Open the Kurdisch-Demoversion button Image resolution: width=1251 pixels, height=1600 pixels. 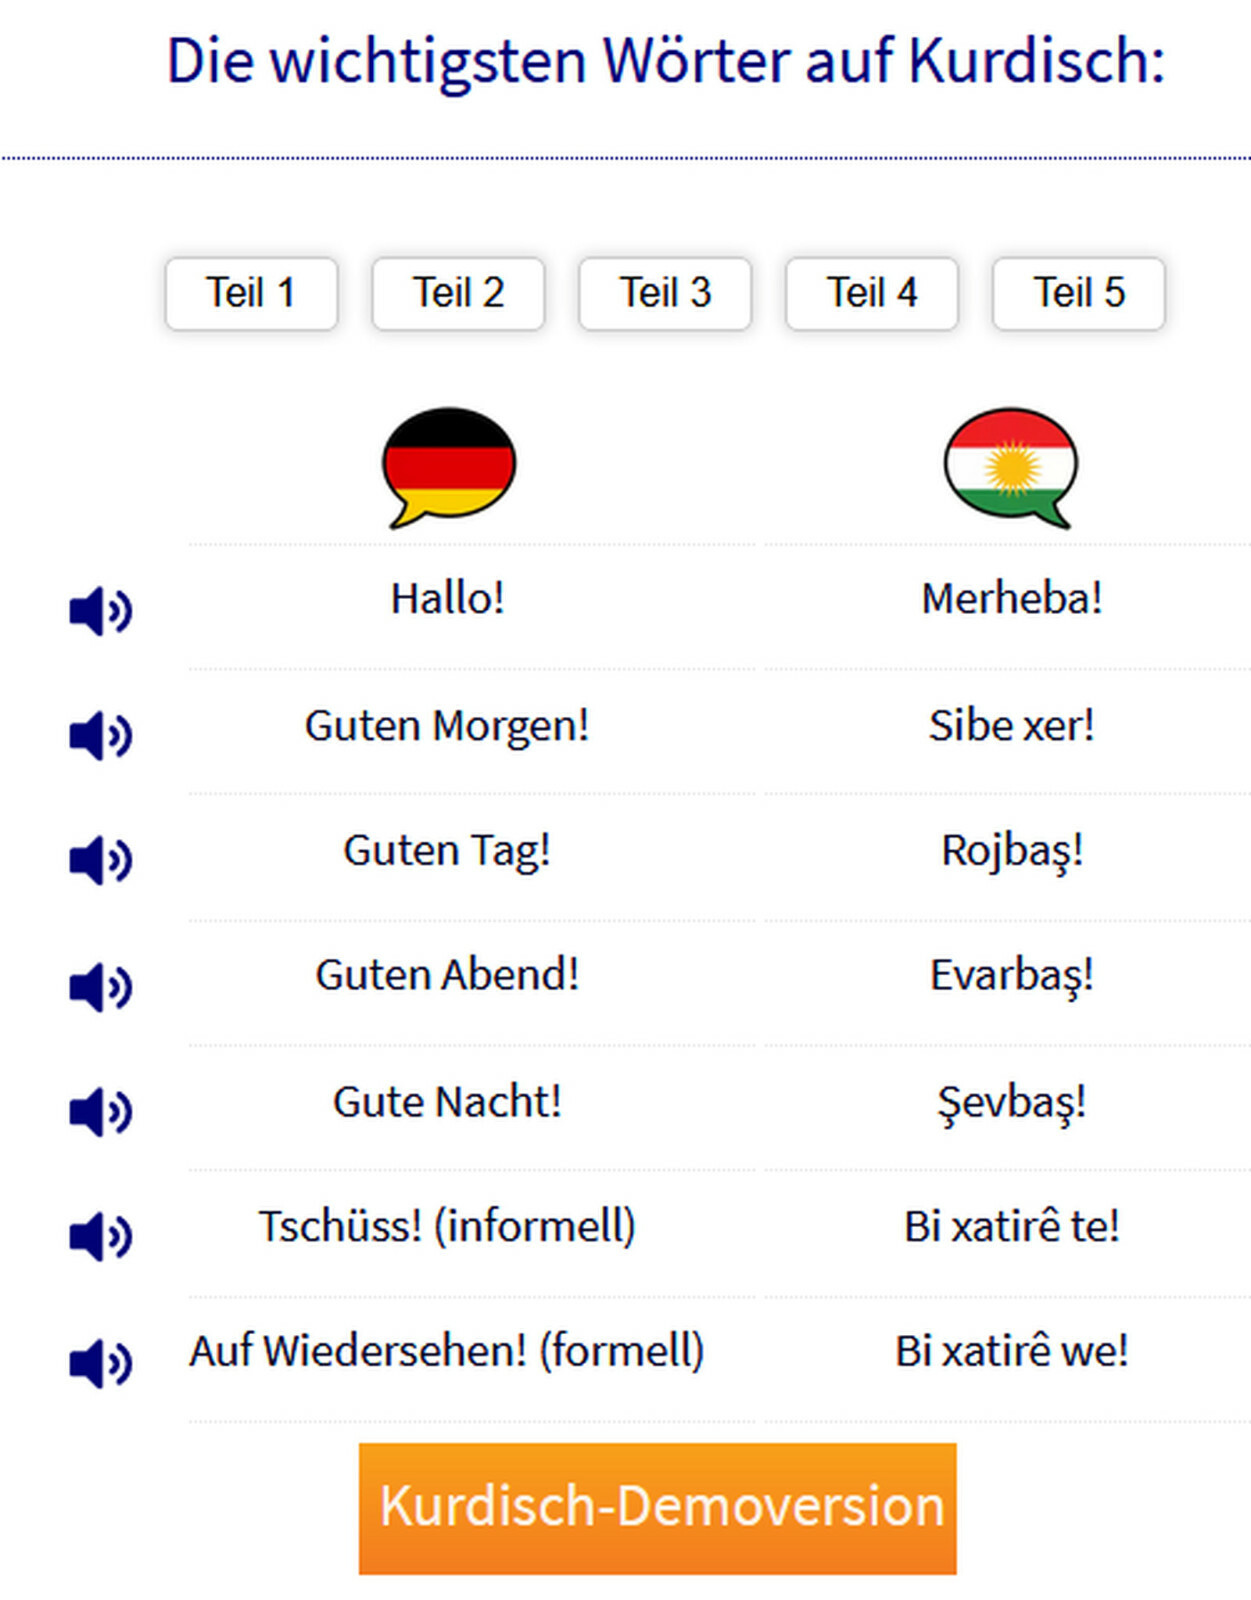658,1508
